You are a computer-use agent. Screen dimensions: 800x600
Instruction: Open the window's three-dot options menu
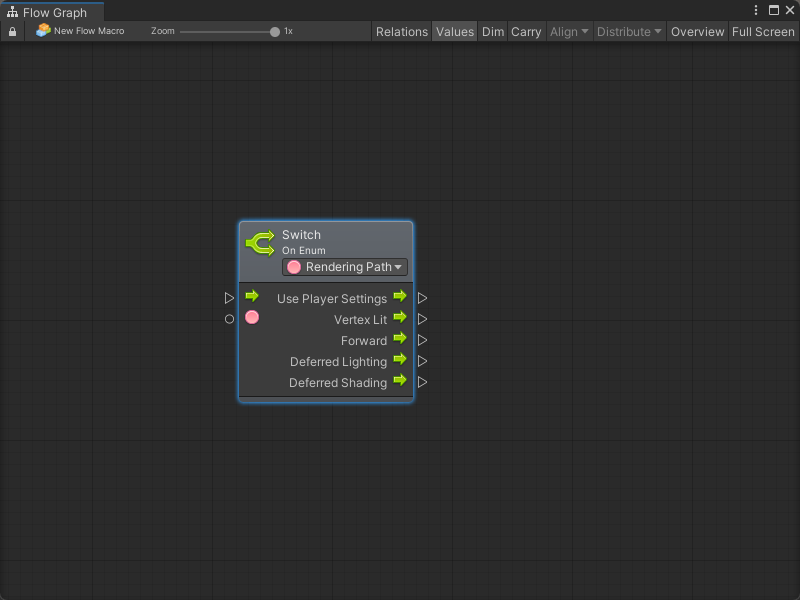756,10
